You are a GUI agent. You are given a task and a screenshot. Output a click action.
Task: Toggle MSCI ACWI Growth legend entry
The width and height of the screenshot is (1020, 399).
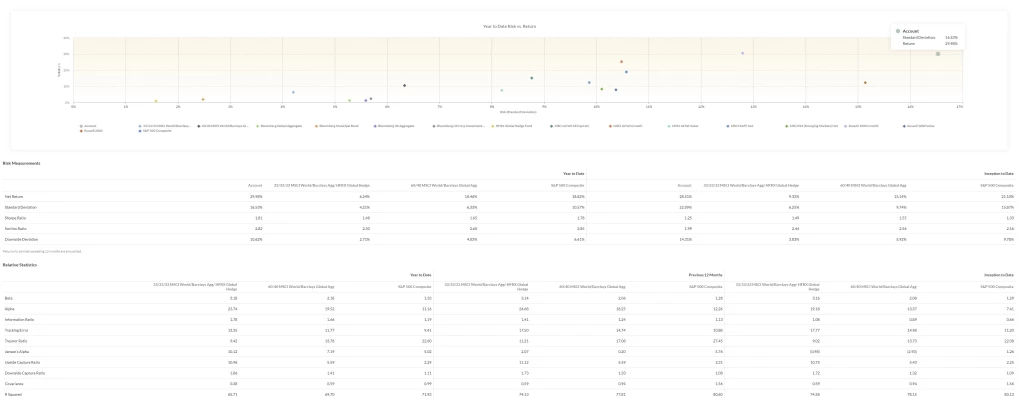626,126
